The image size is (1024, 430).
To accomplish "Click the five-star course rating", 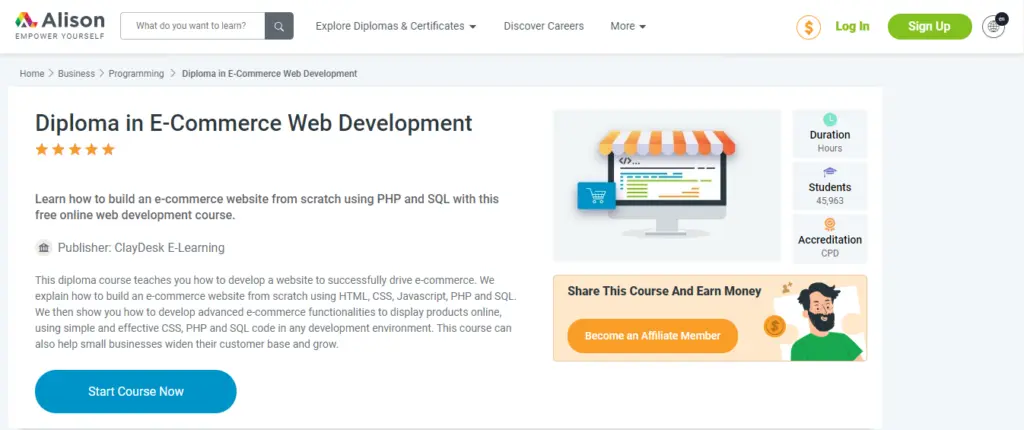I will pos(75,150).
